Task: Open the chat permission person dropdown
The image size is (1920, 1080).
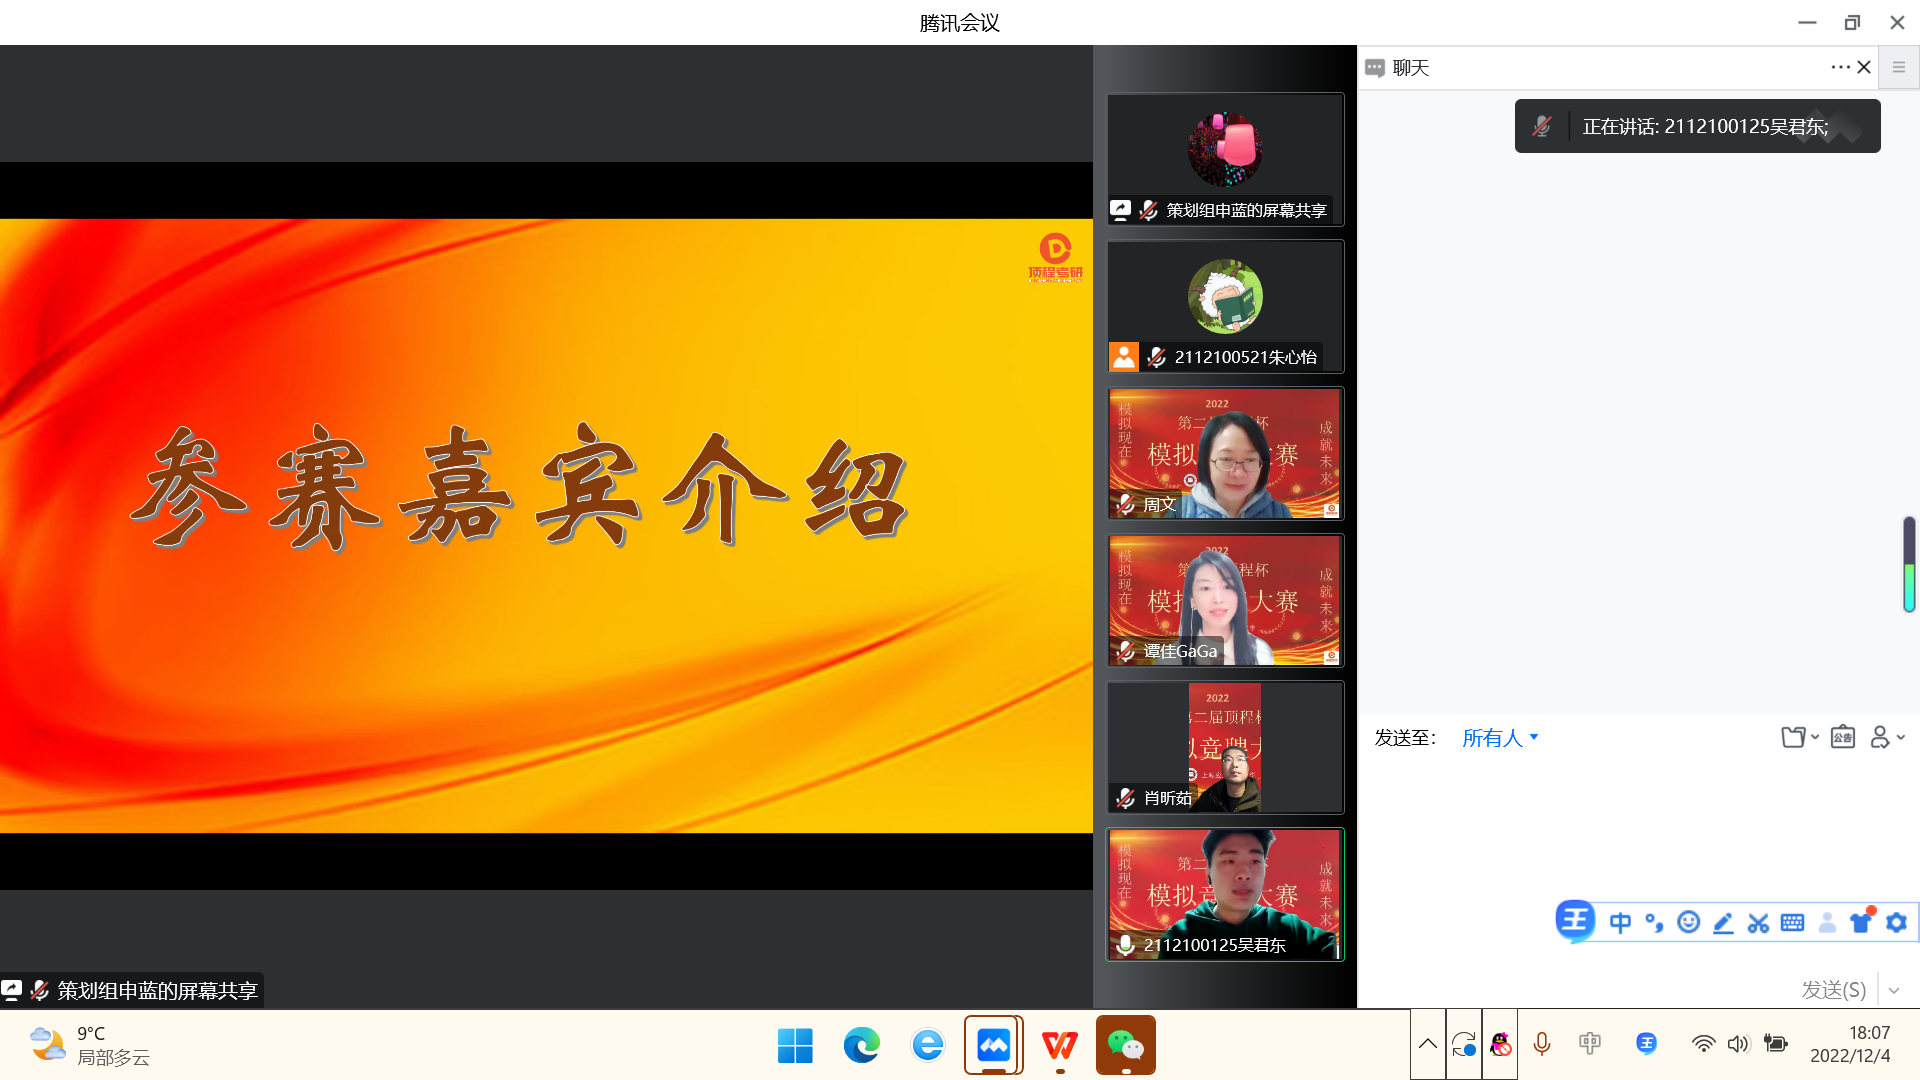Action: (x=1887, y=738)
